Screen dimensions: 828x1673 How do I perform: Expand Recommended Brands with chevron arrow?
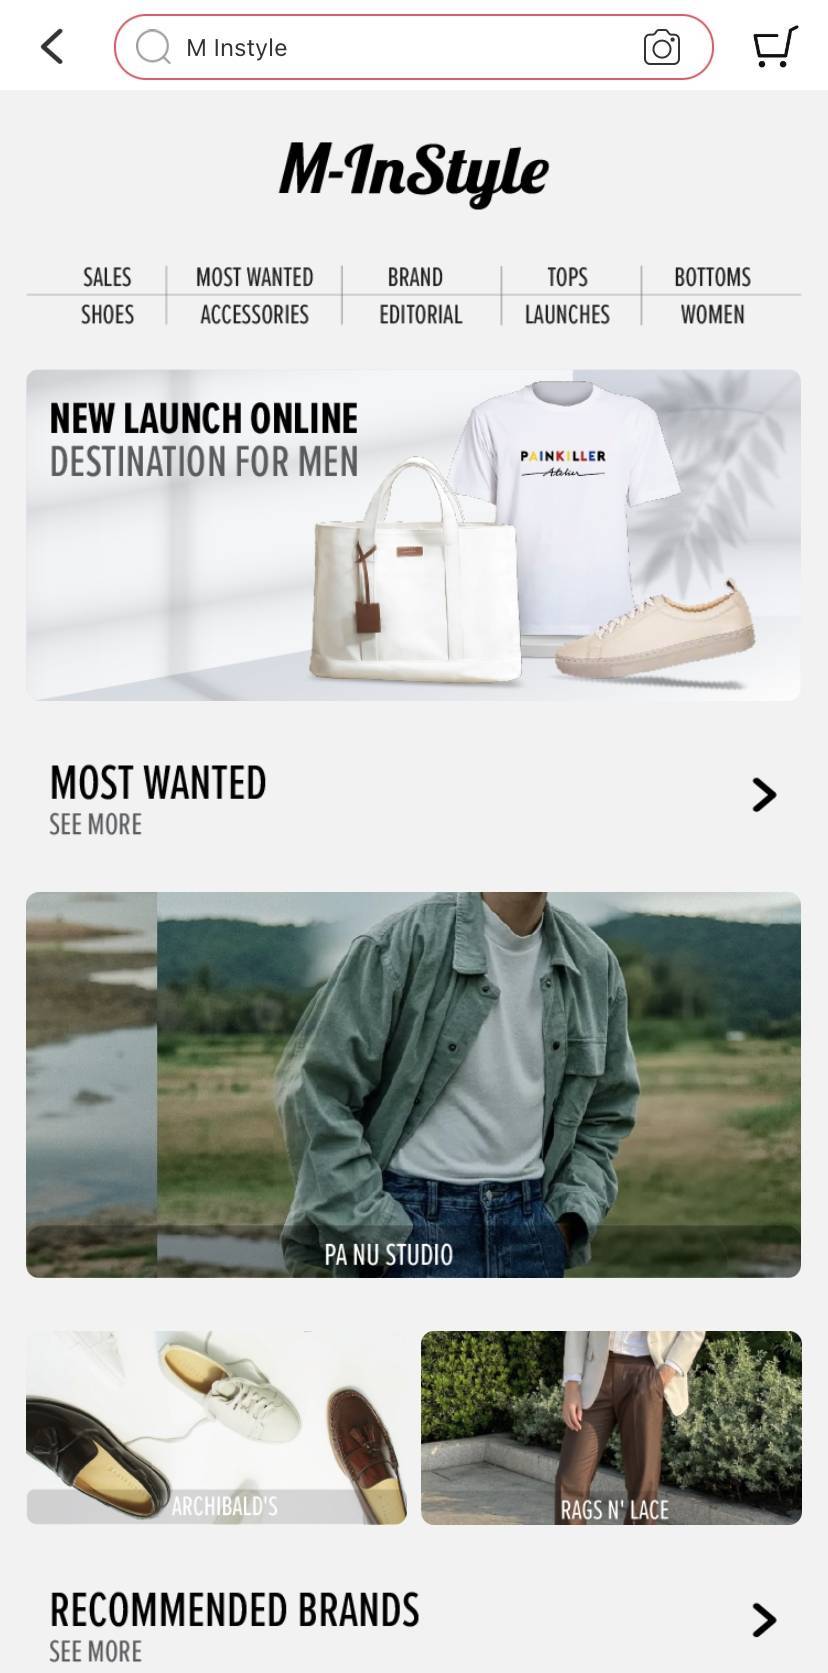[x=764, y=1620]
